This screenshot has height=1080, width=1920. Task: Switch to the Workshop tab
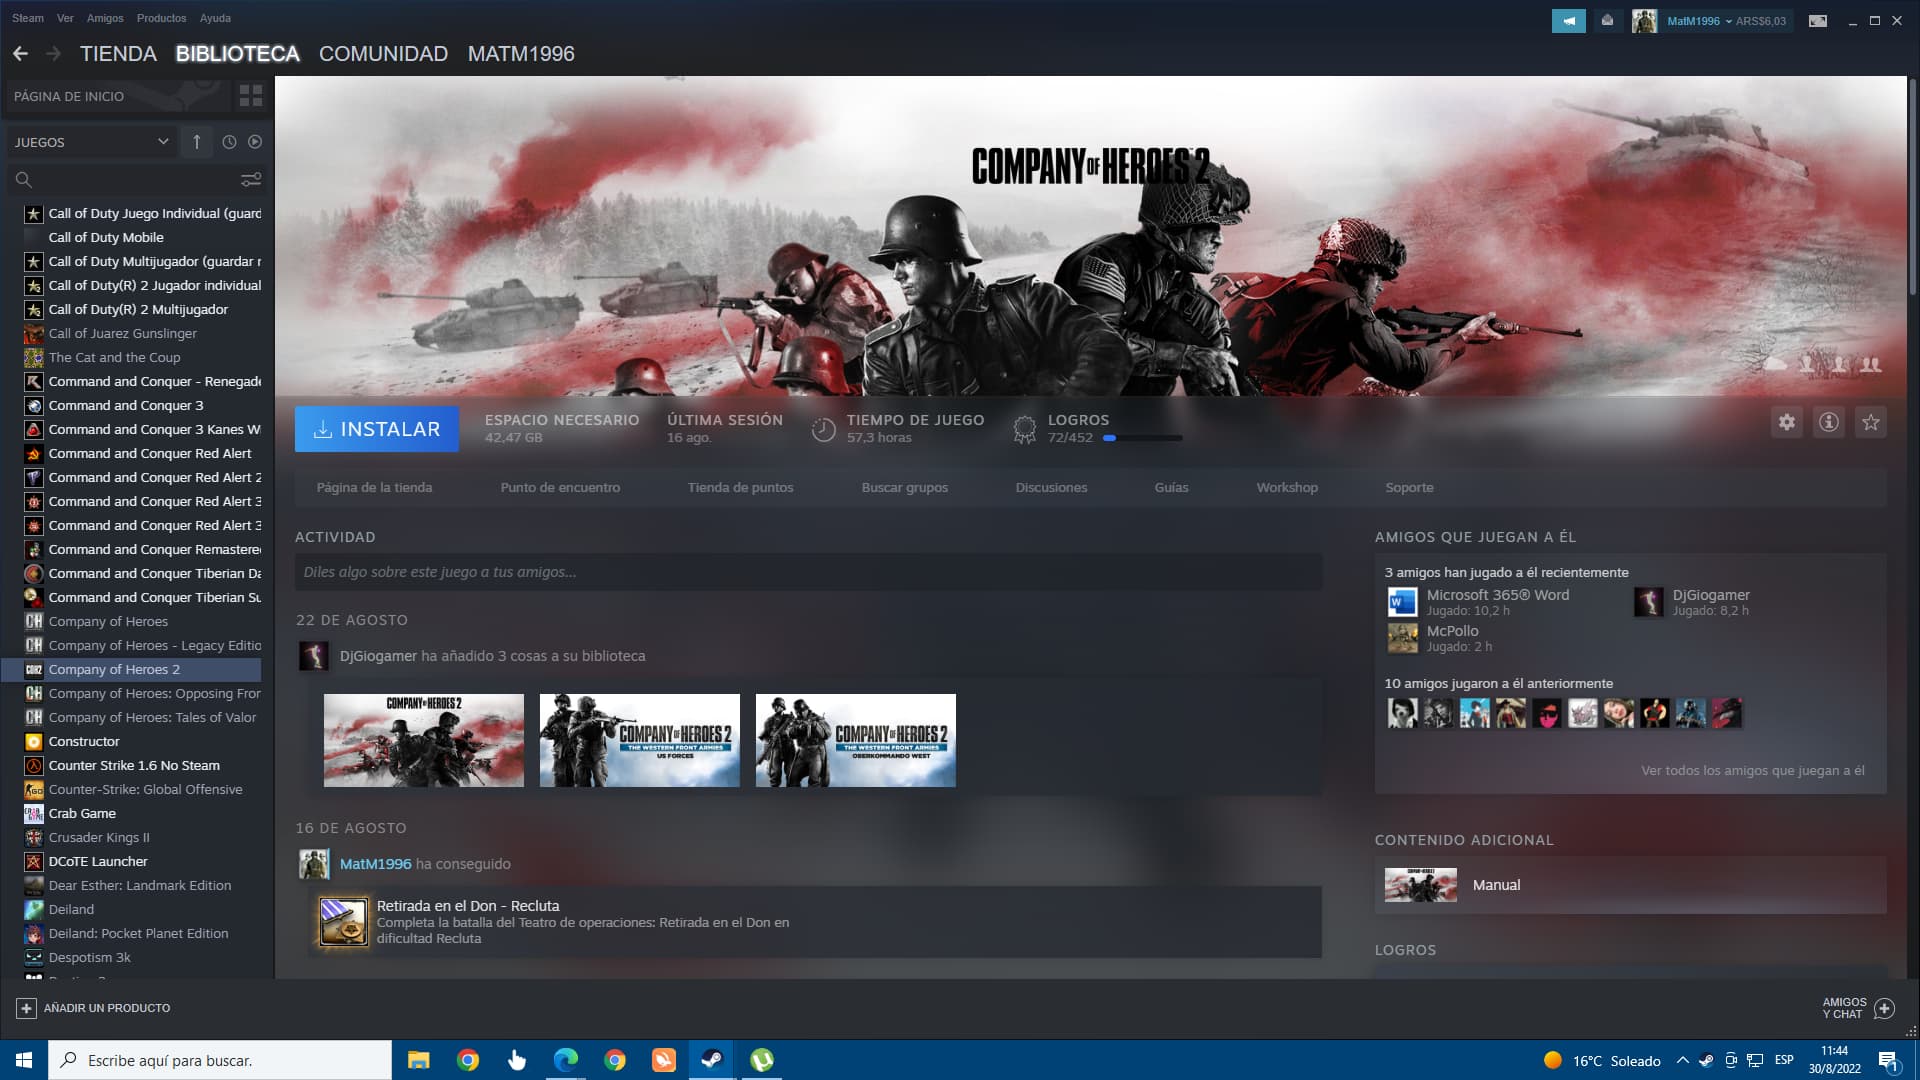(1286, 487)
